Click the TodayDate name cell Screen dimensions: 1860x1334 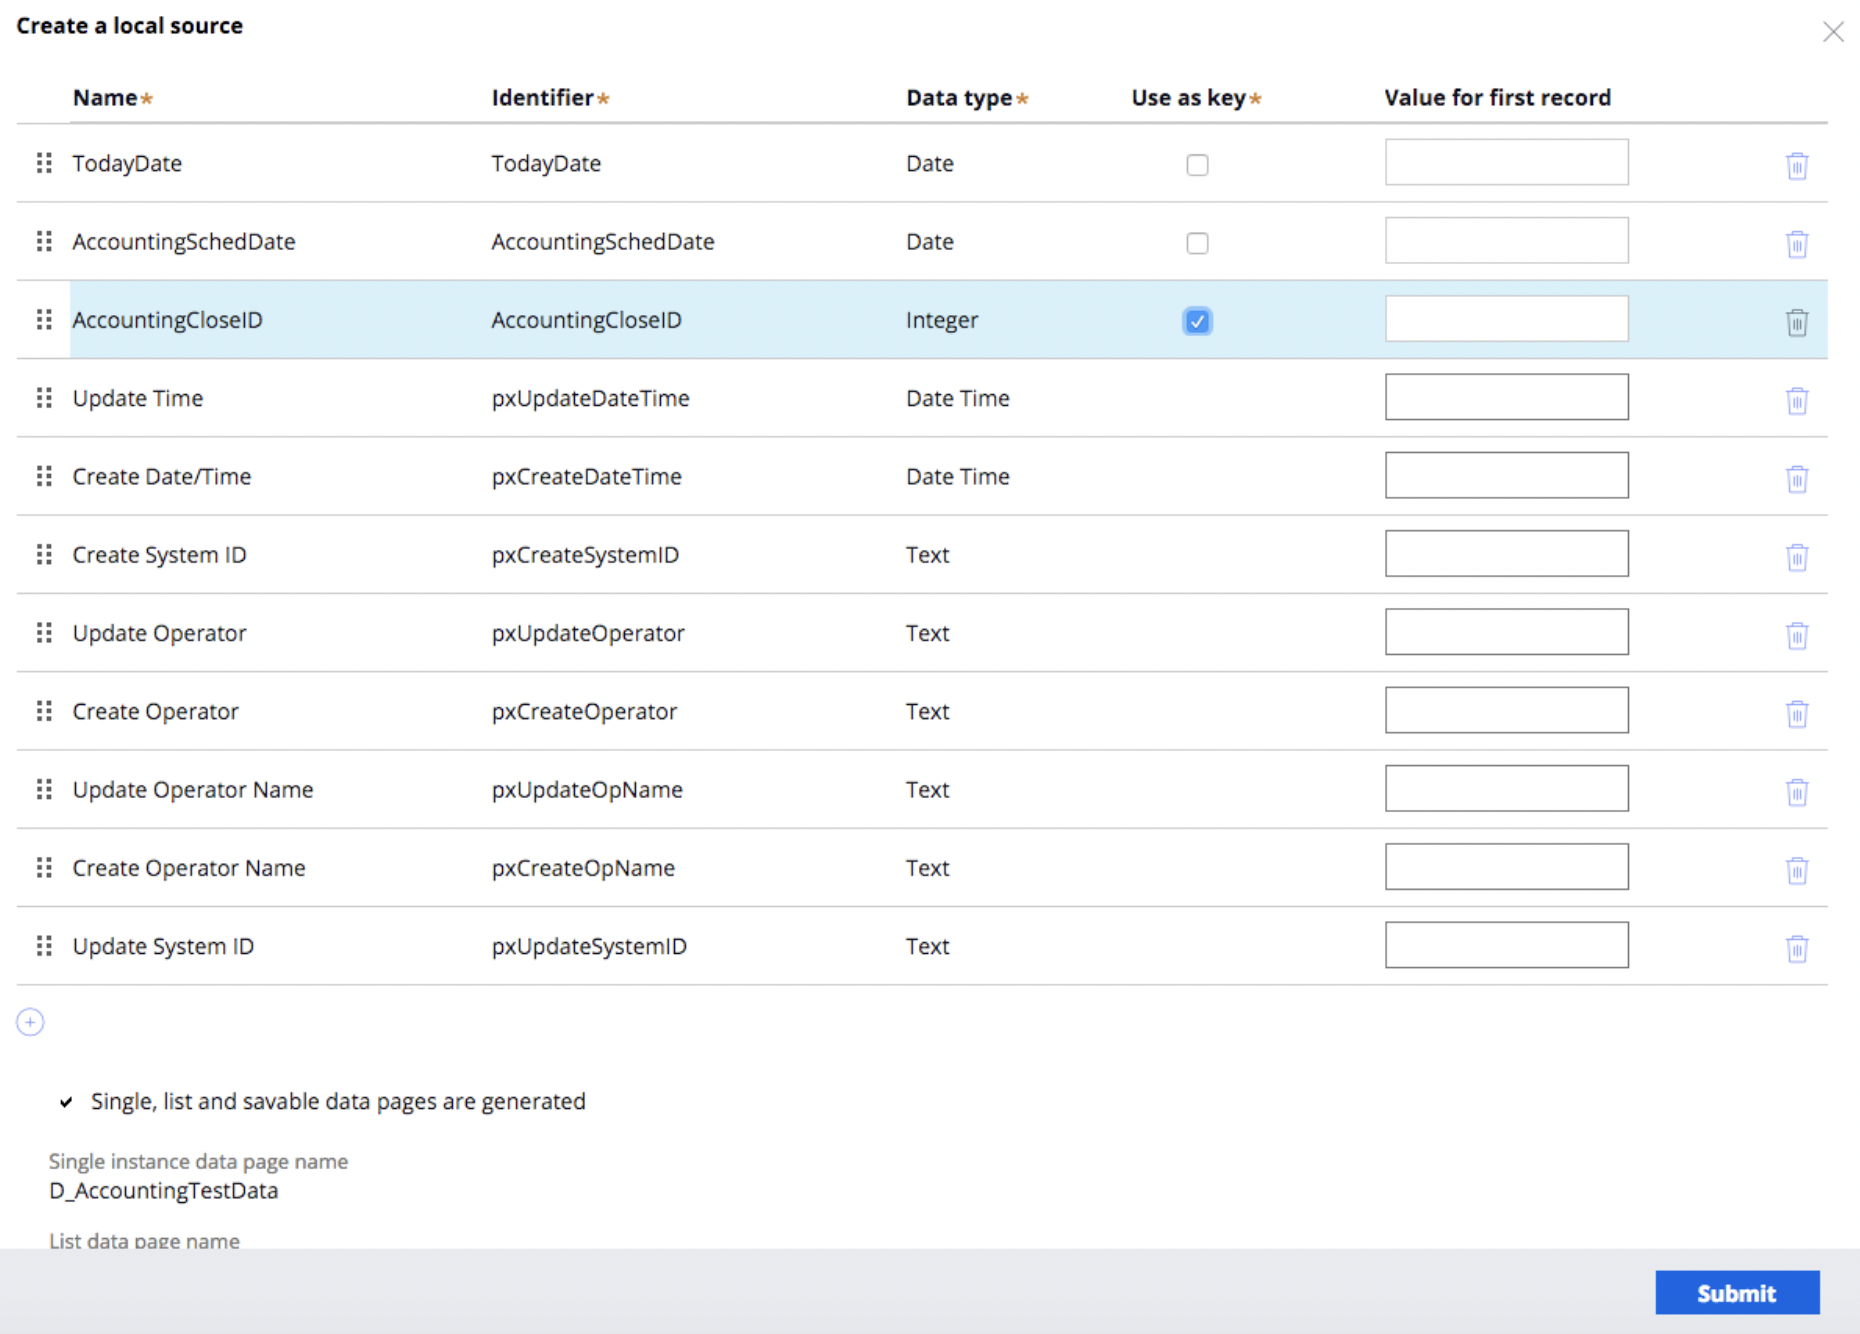coord(127,163)
